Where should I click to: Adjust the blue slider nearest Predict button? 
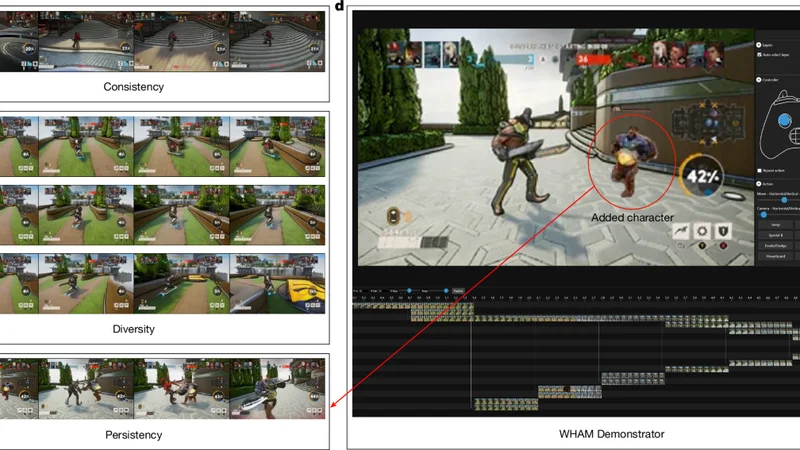point(446,291)
